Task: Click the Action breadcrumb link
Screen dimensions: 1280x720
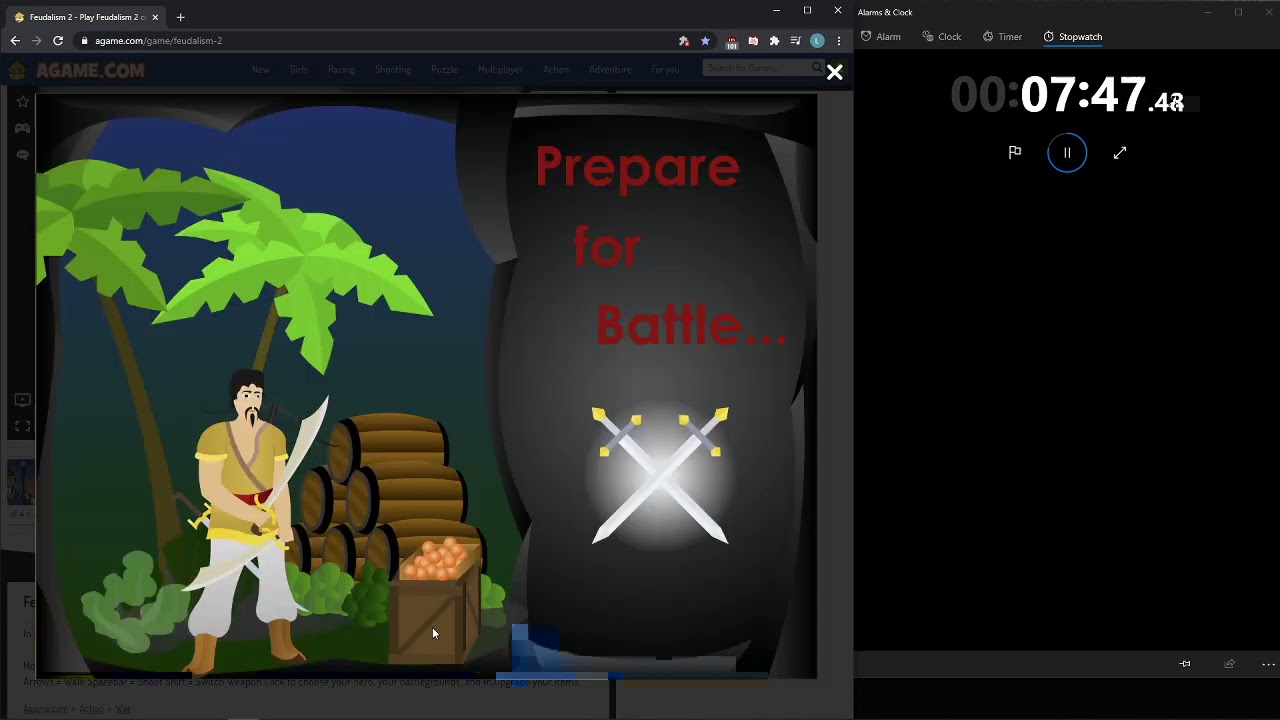Action: pos(91,709)
